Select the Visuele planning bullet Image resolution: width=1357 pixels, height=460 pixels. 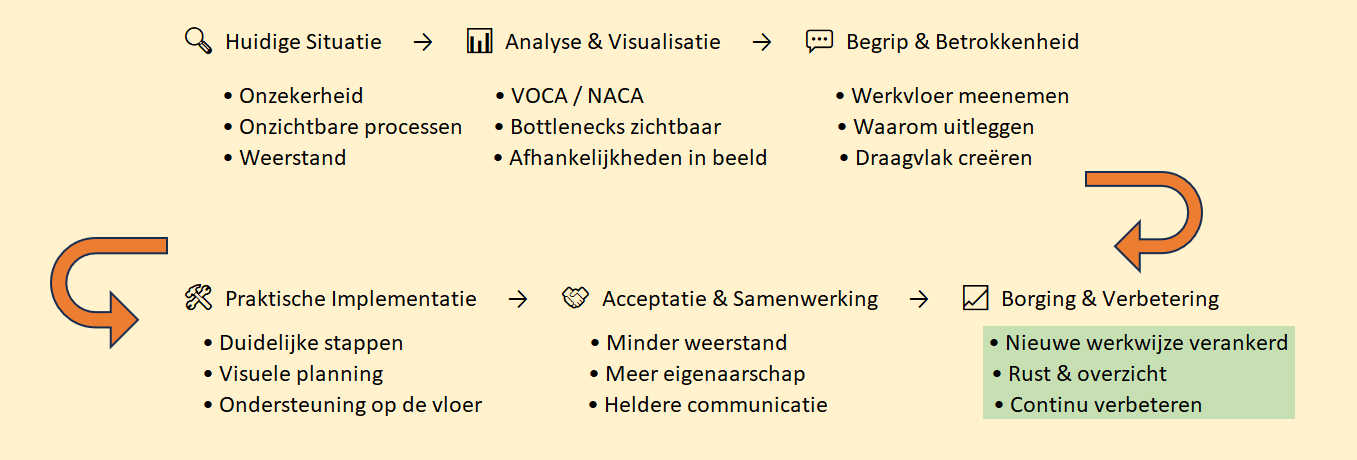(301, 374)
